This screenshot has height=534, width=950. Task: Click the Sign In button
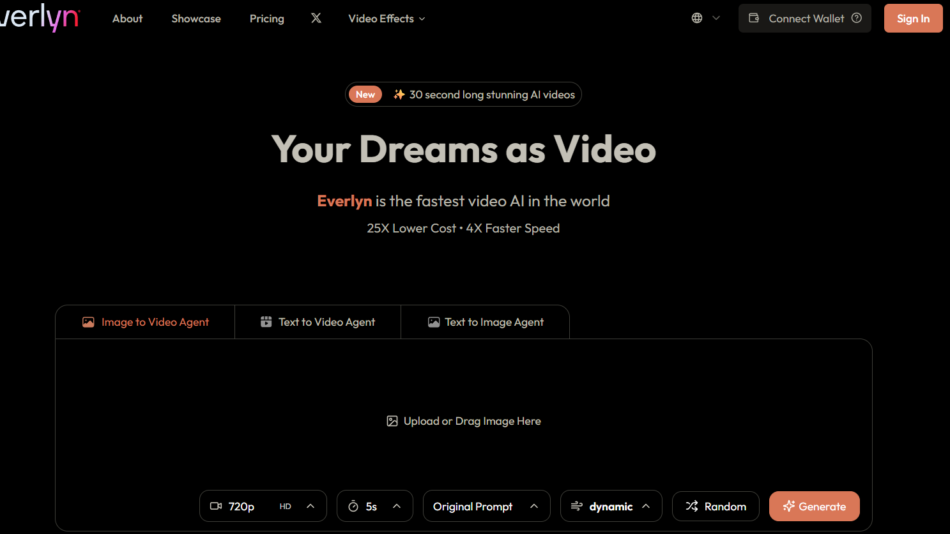pyautogui.click(x=913, y=18)
